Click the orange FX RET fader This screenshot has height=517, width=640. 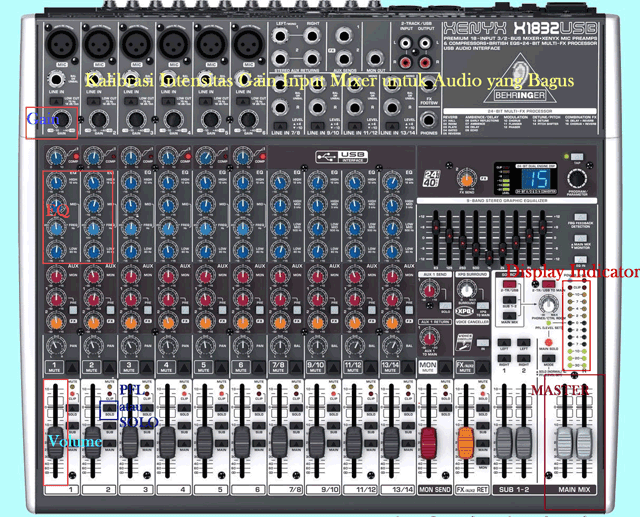tap(466, 443)
